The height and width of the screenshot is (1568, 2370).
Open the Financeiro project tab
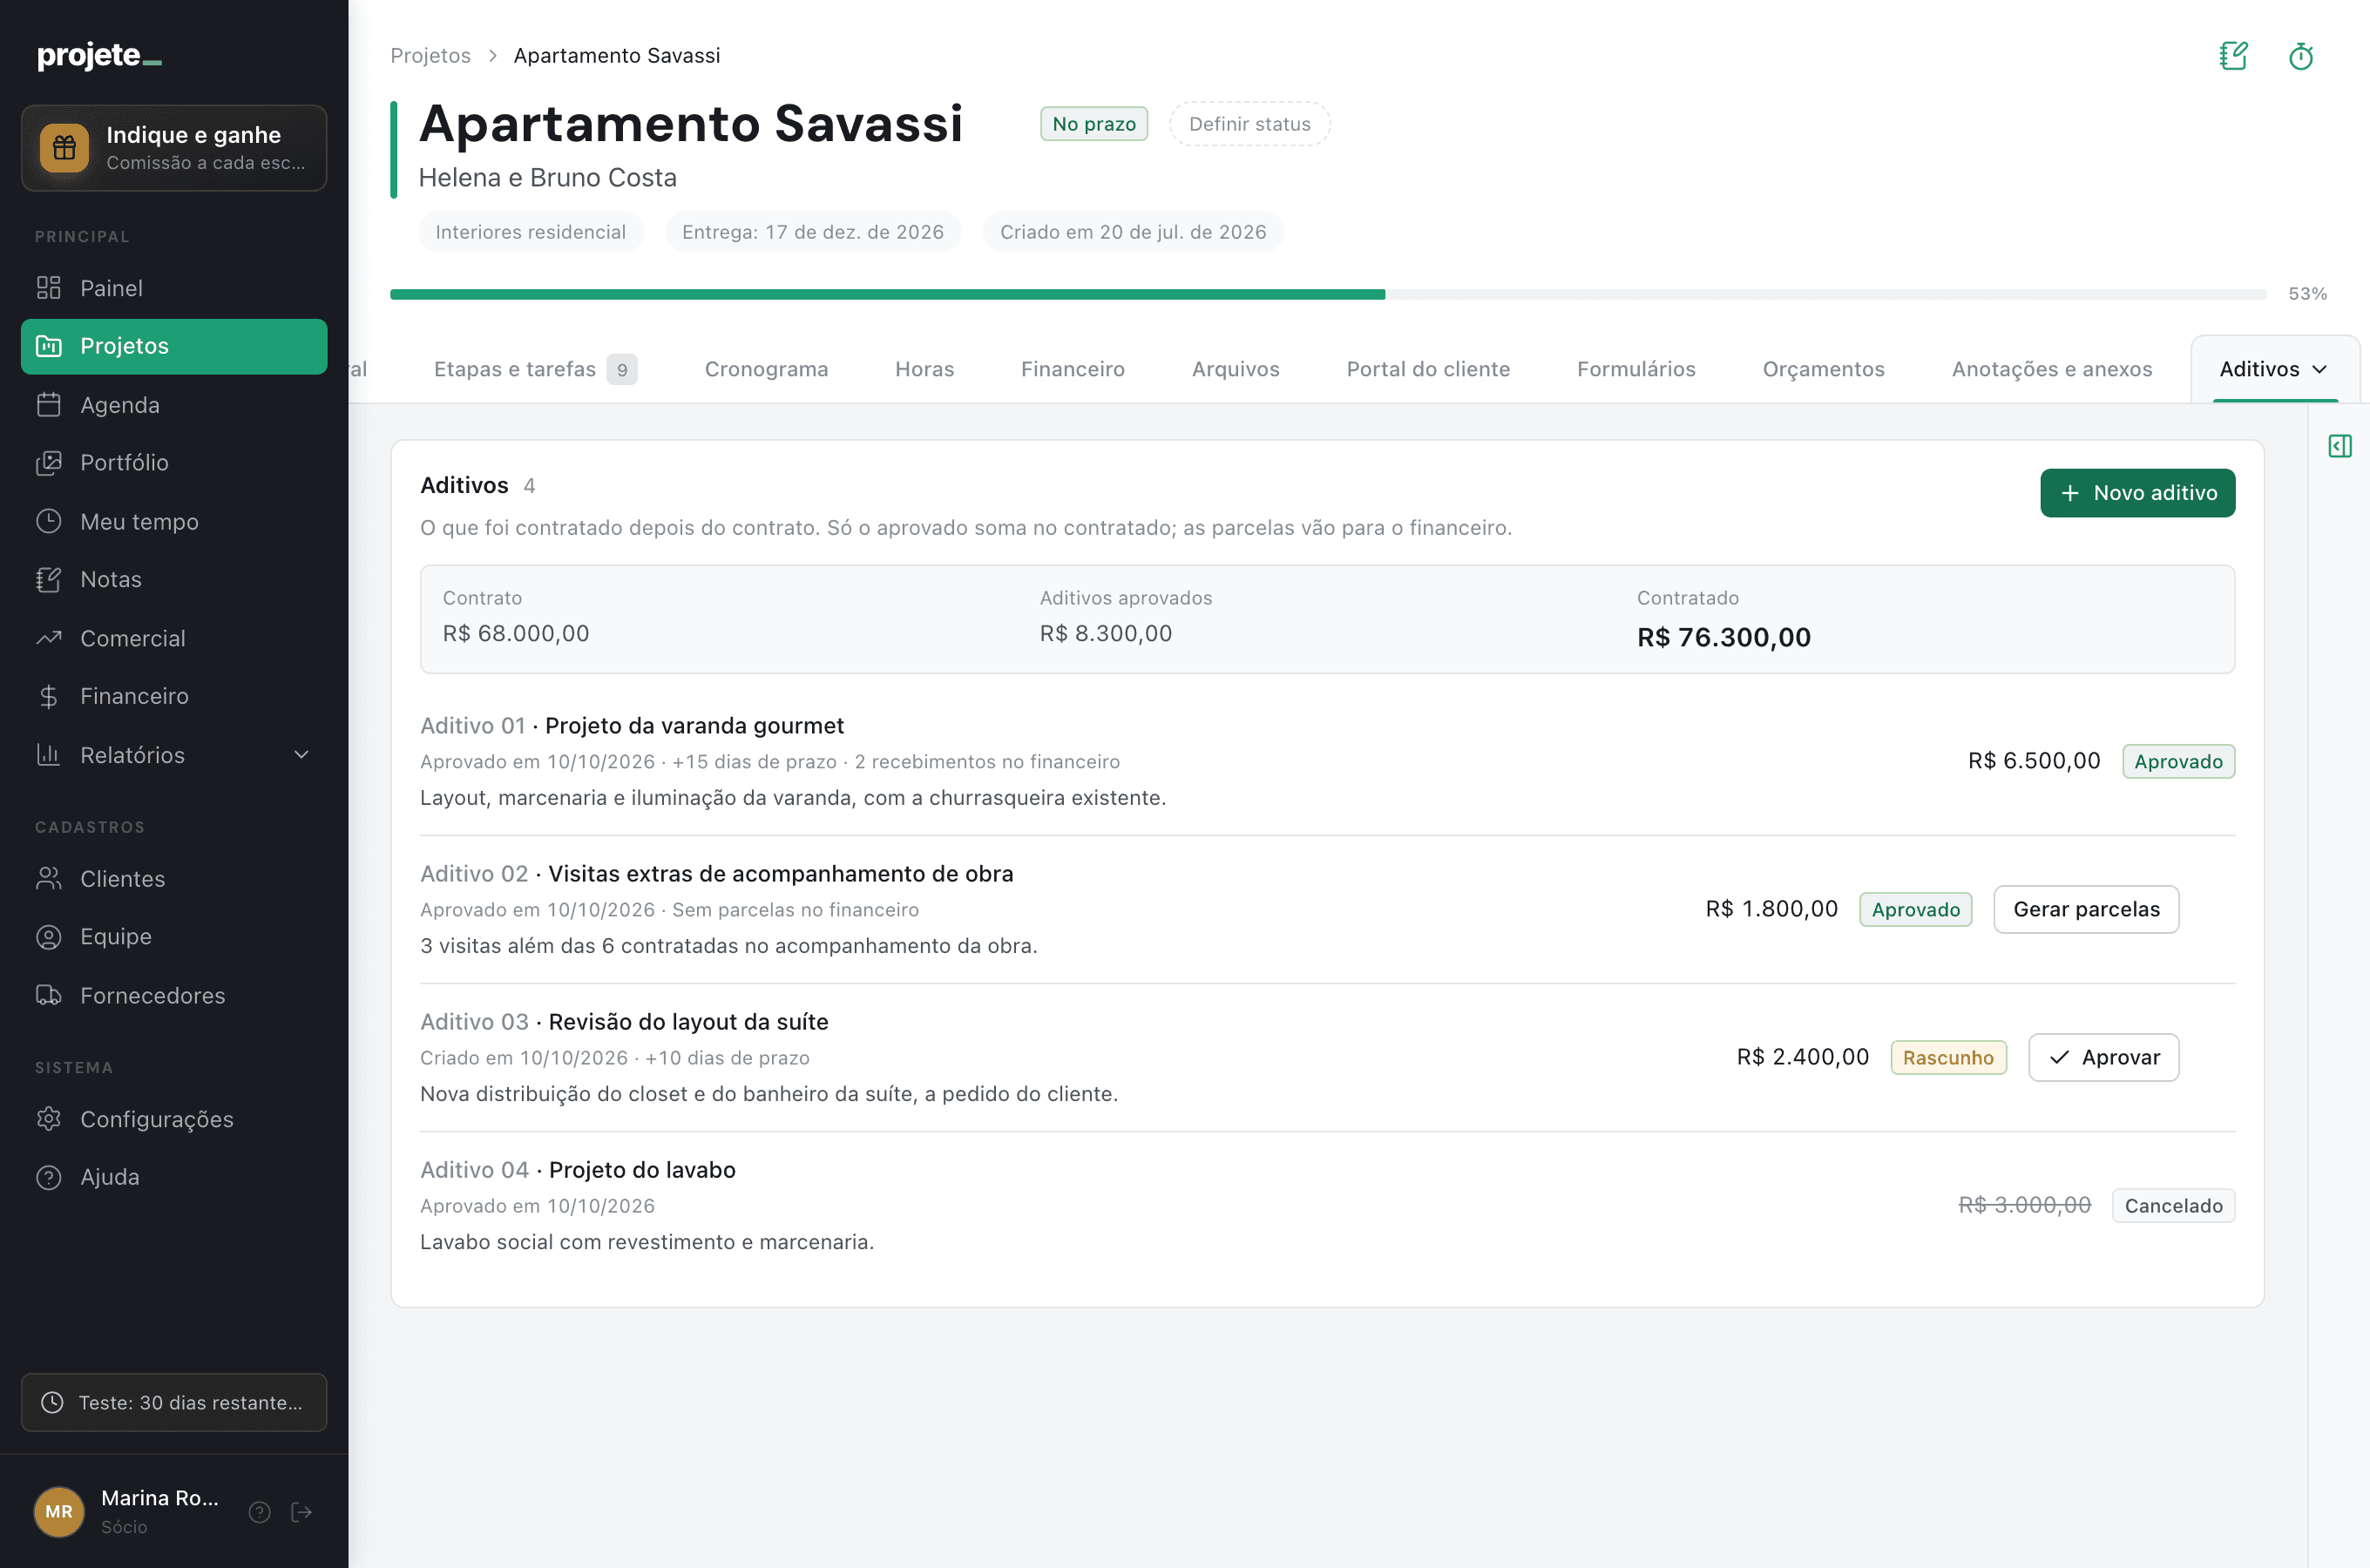tap(1072, 369)
